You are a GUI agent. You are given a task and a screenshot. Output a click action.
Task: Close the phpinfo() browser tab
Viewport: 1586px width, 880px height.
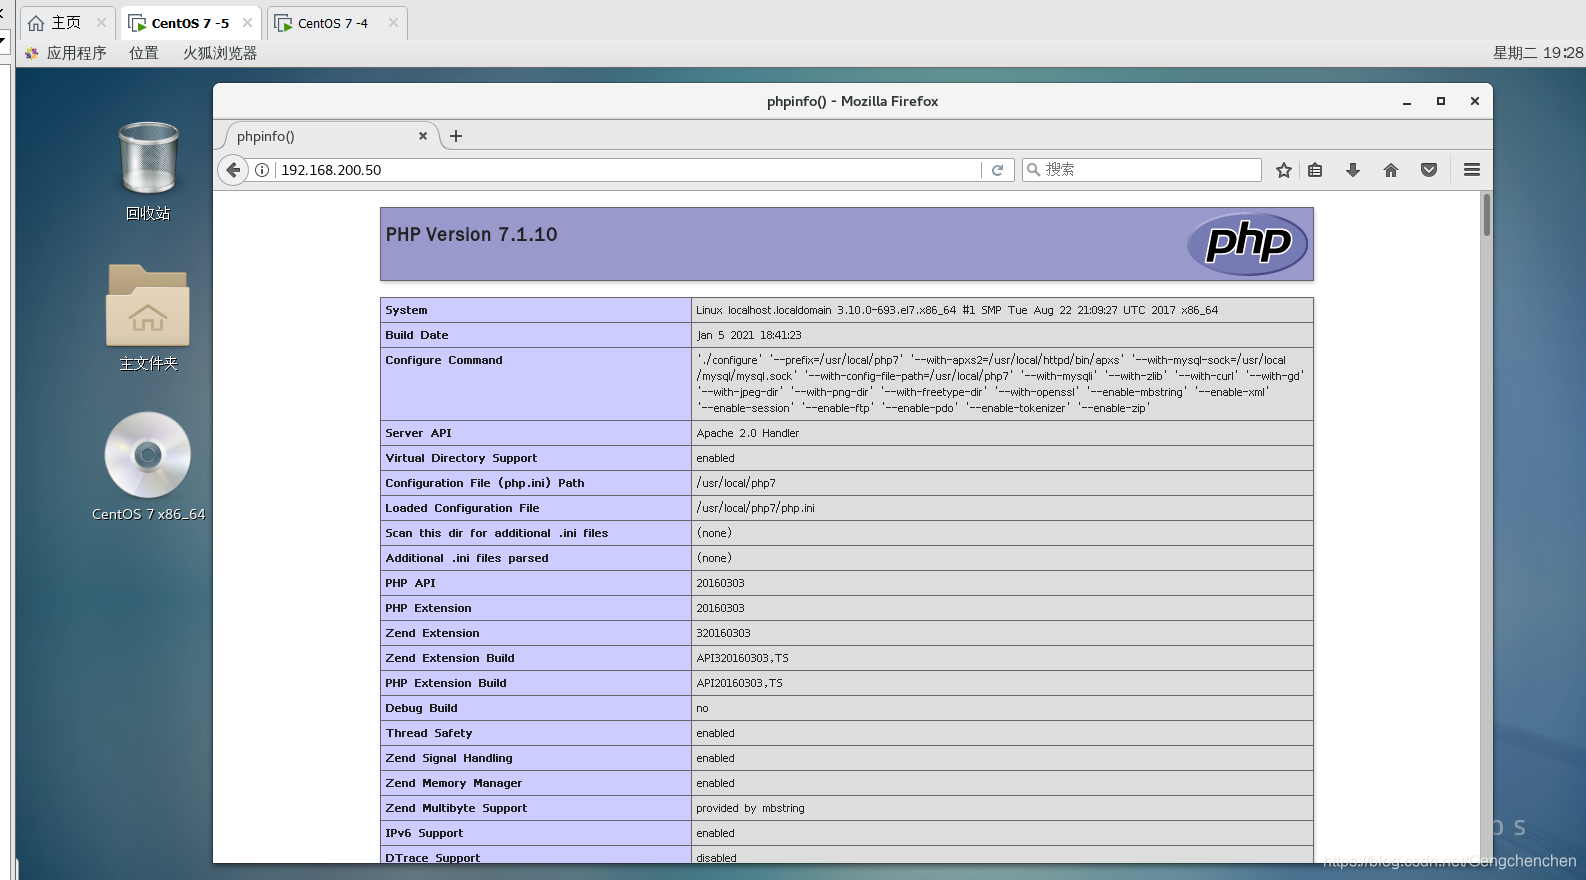(x=423, y=136)
